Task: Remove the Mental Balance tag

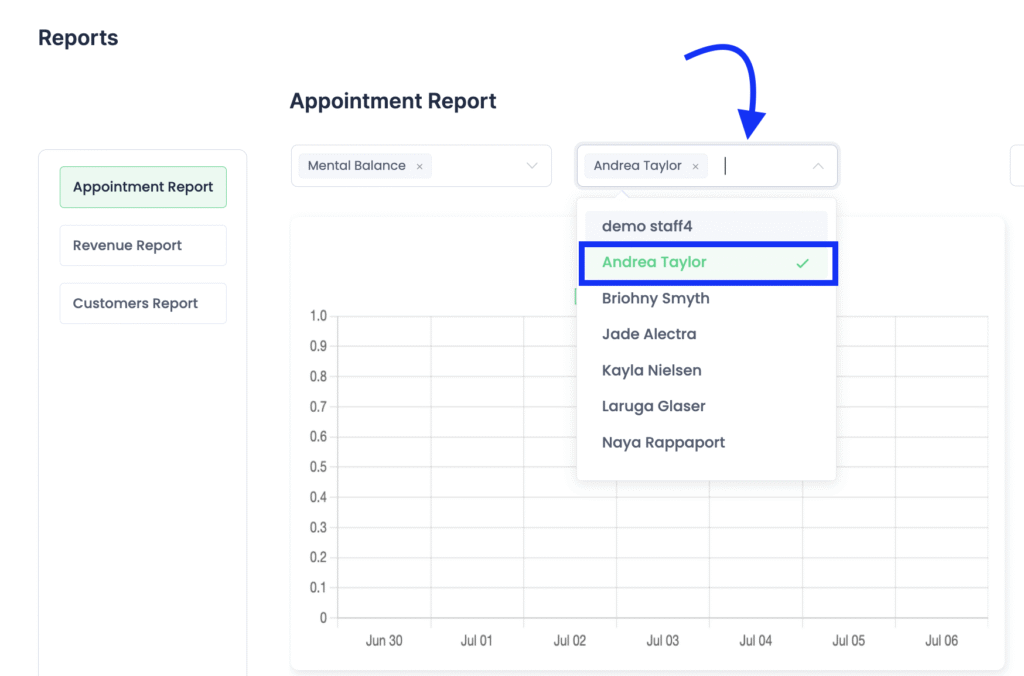Action: pos(419,167)
